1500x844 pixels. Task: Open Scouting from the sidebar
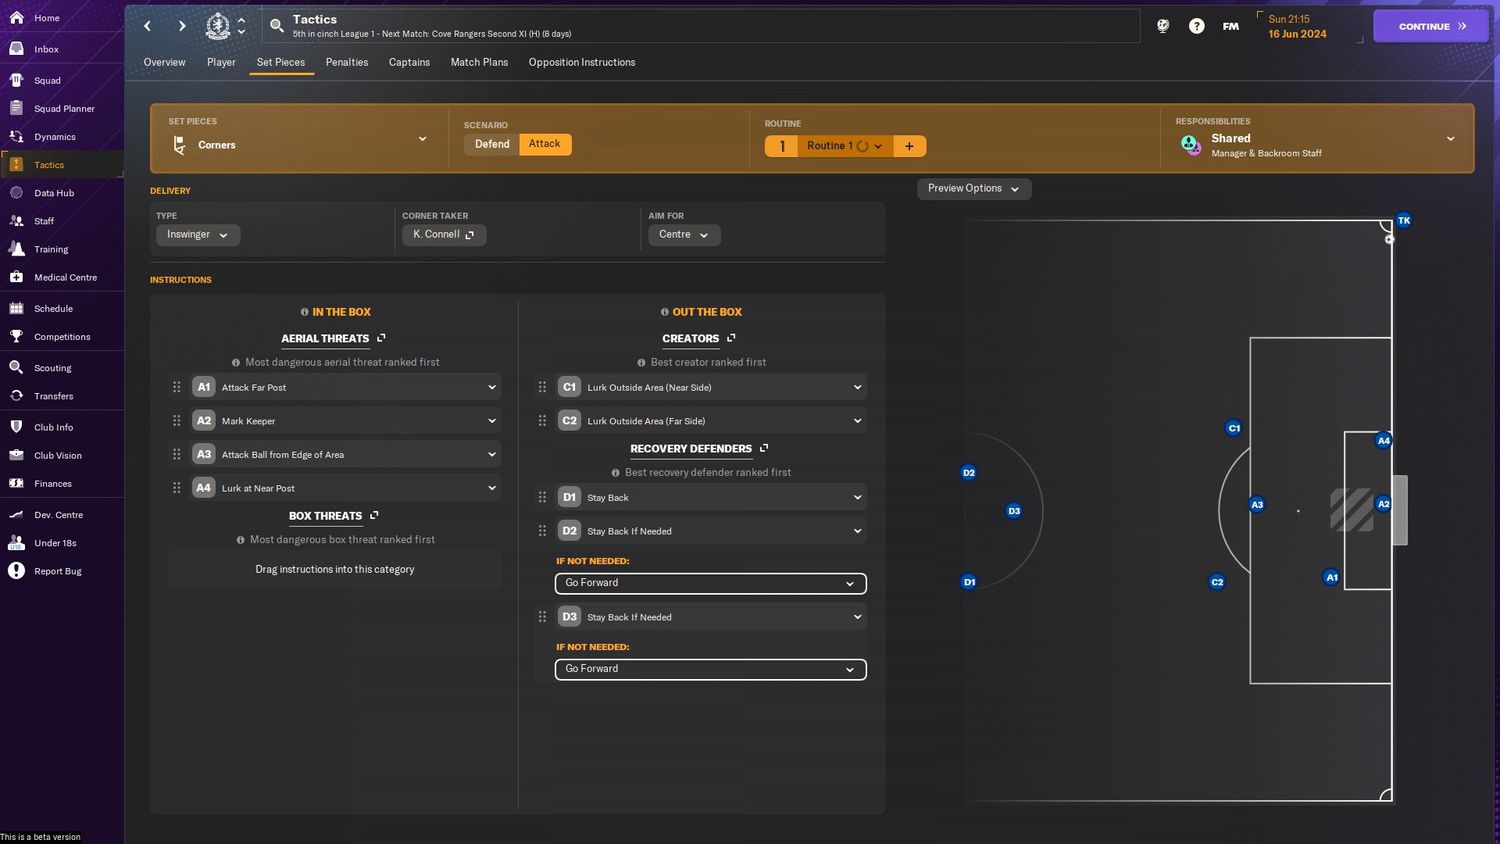pos(52,368)
